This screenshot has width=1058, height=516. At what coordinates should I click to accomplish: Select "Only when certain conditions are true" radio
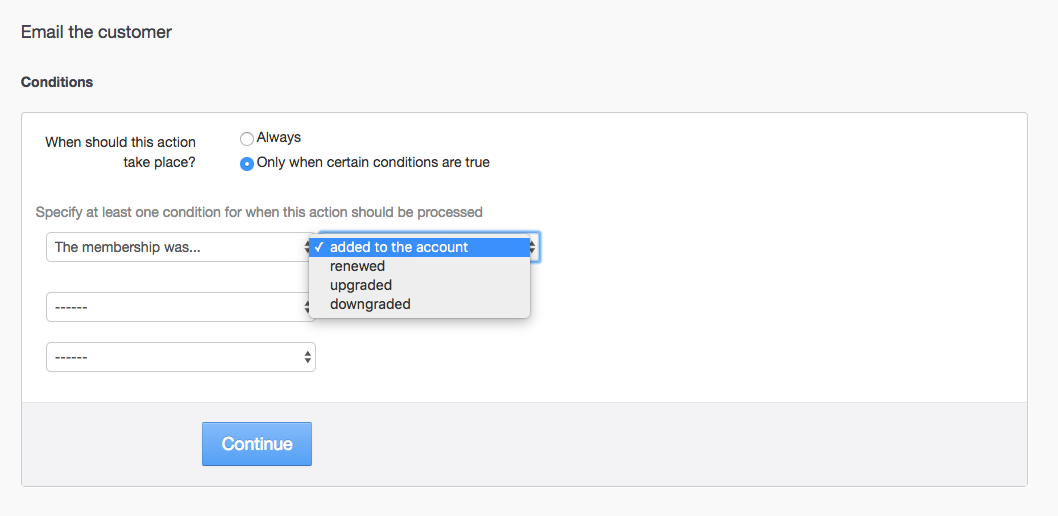pyautogui.click(x=247, y=163)
